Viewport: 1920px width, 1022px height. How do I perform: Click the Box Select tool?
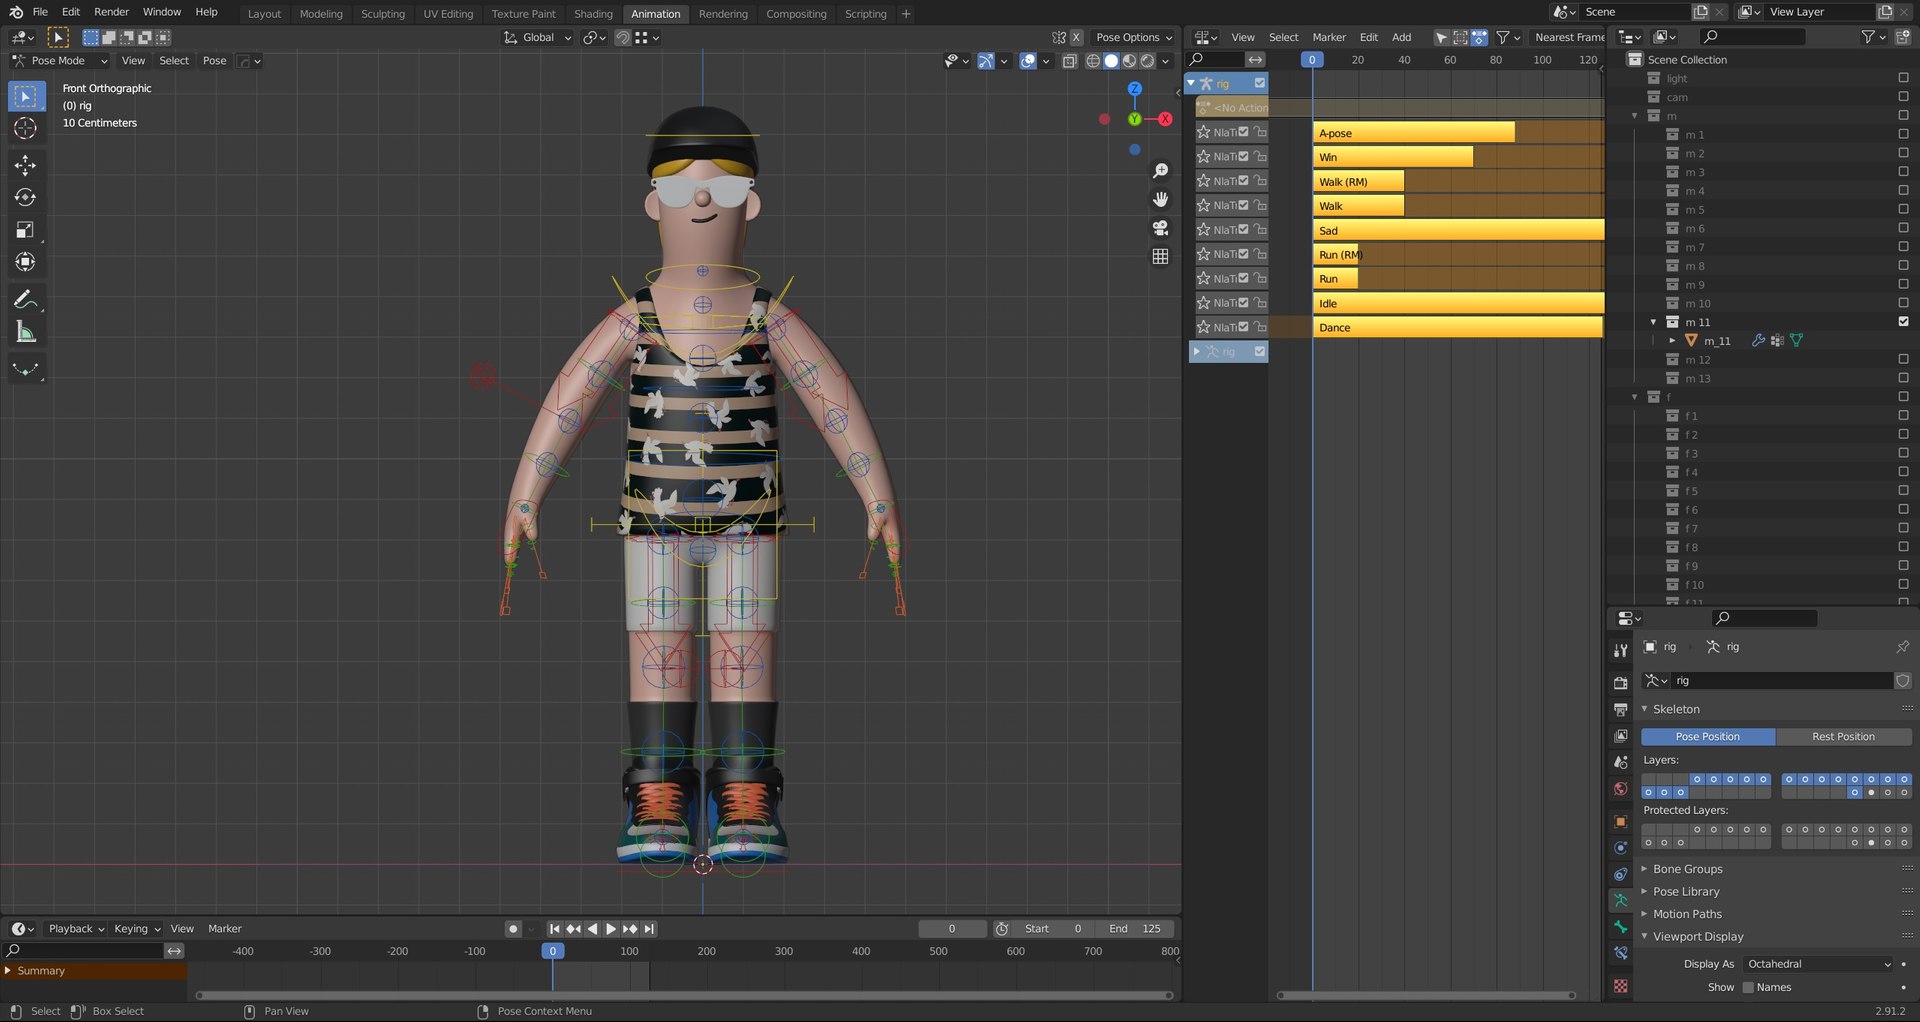(x=26, y=96)
